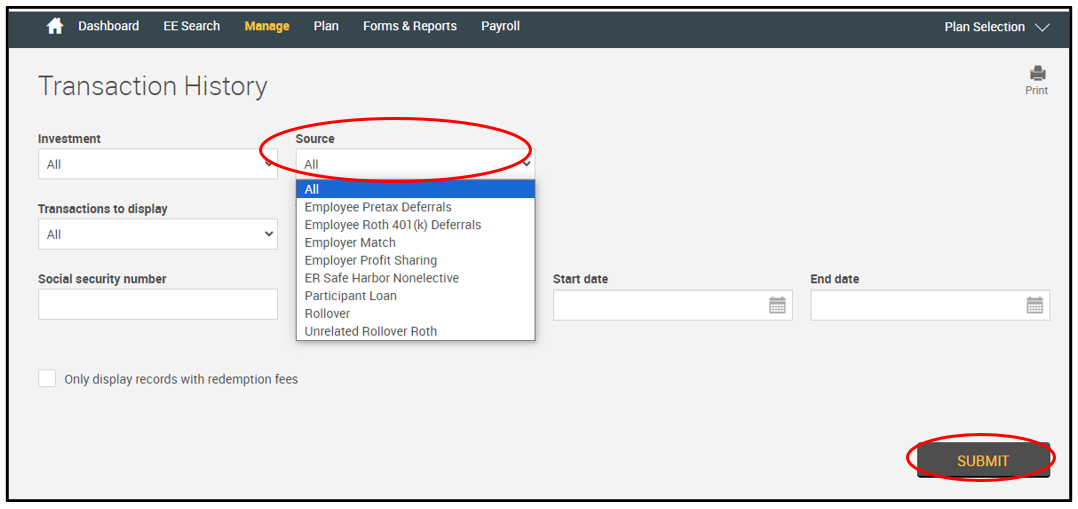The width and height of the screenshot is (1078, 509).
Task: Choose Employer Match from the source list
Action: (x=350, y=243)
